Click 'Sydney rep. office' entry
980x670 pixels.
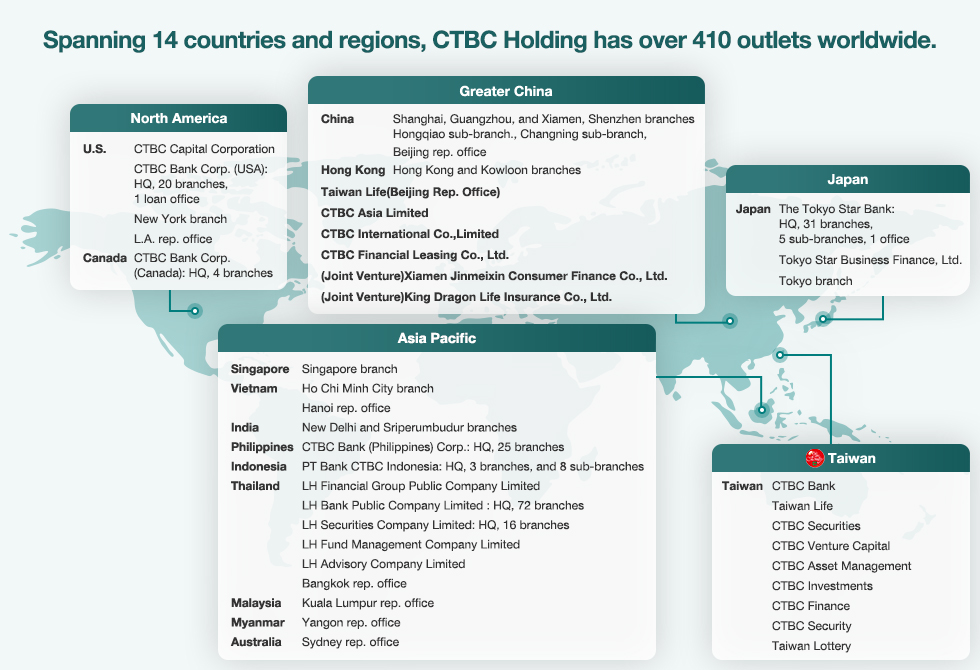[350, 642]
